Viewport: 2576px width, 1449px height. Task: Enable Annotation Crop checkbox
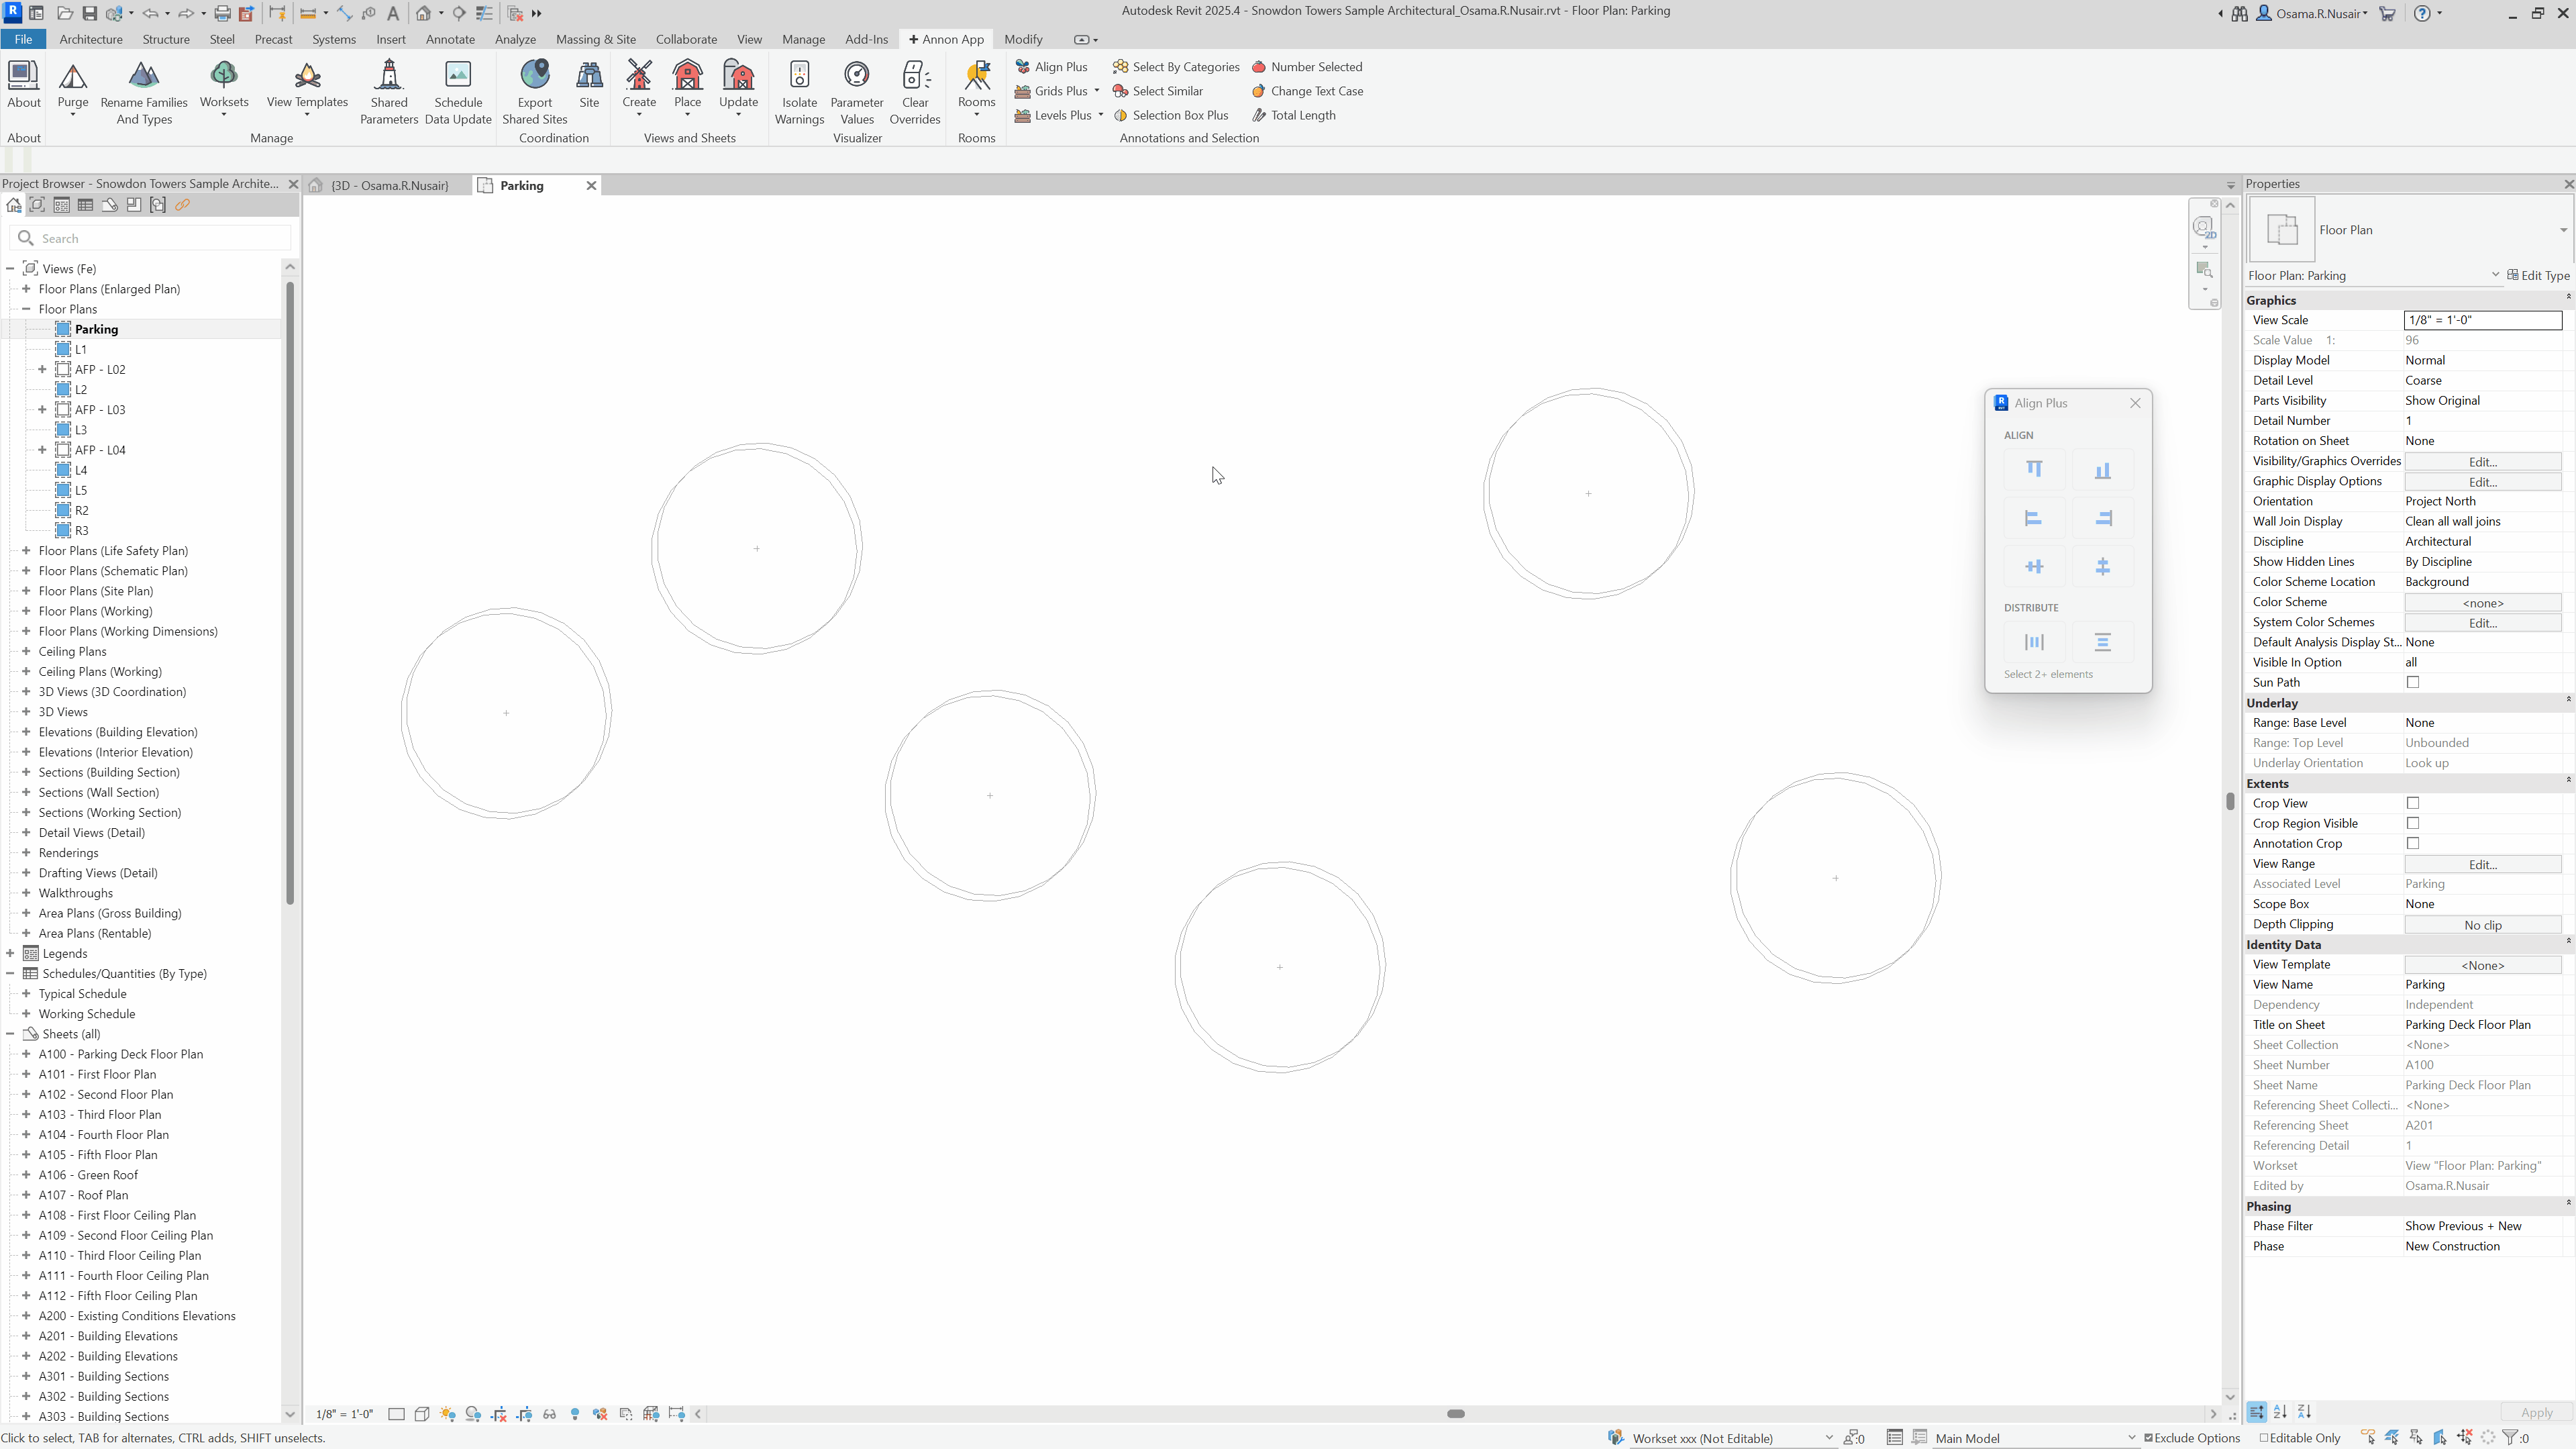pos(2413,843)
